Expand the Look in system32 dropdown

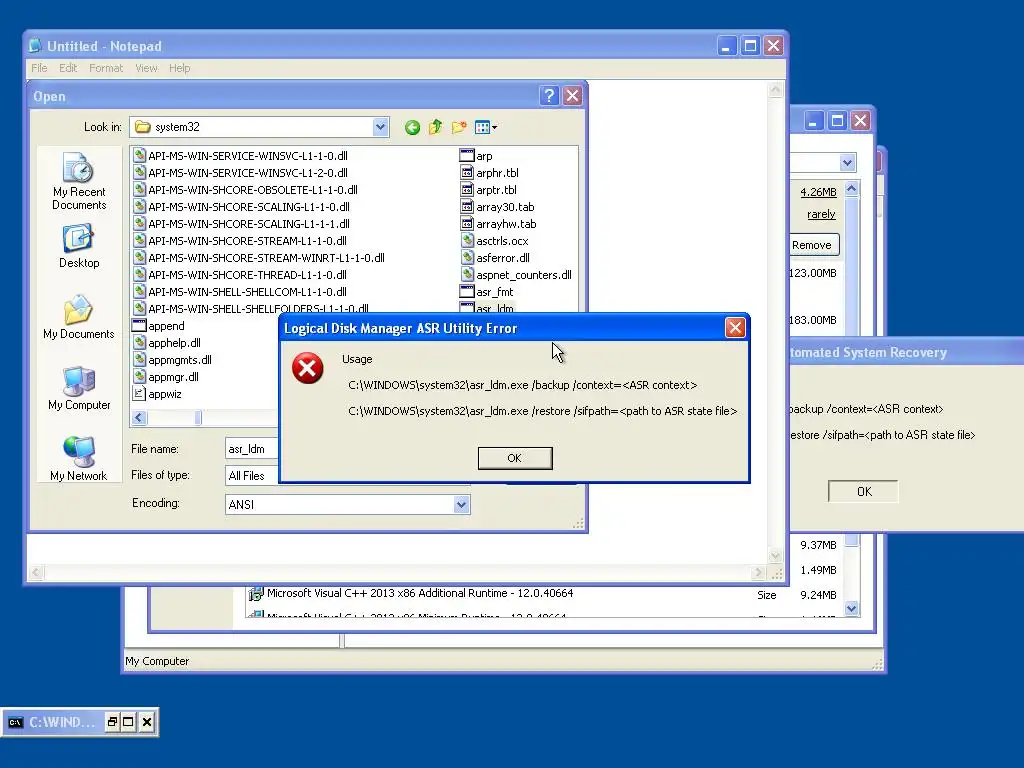pos(380,127)
